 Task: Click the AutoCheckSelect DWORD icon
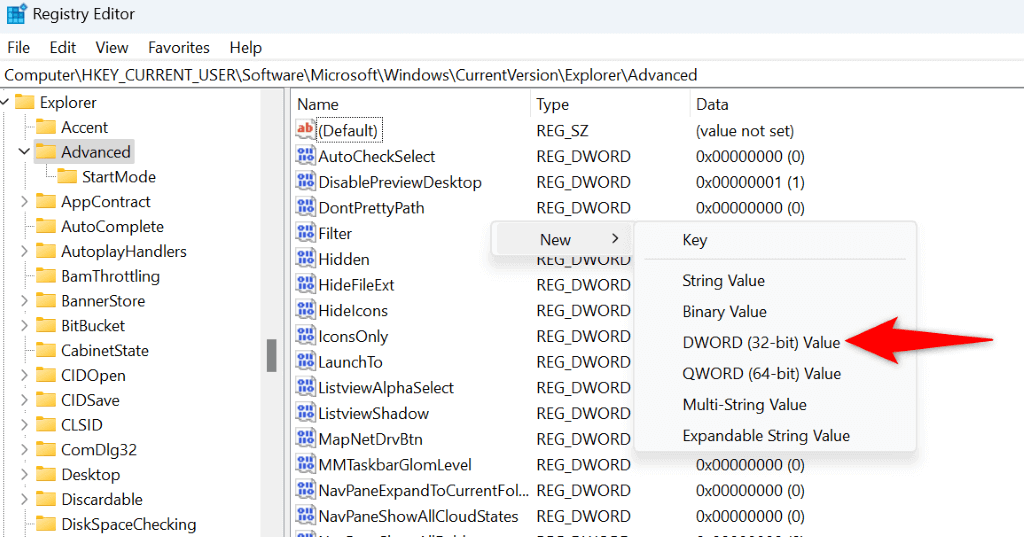305,156
